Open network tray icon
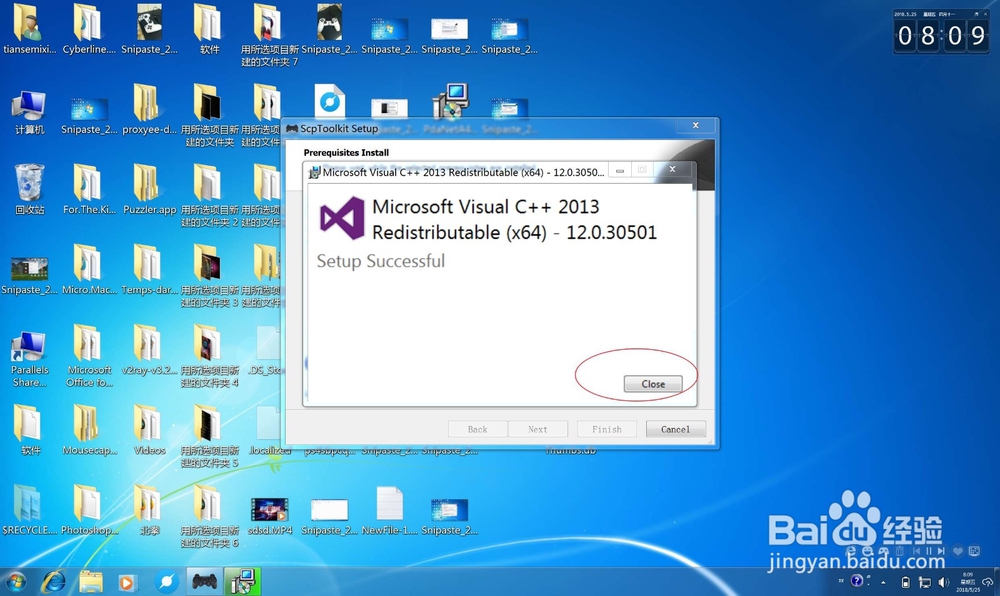1000x596 pixels. click(x=924, y=582)
